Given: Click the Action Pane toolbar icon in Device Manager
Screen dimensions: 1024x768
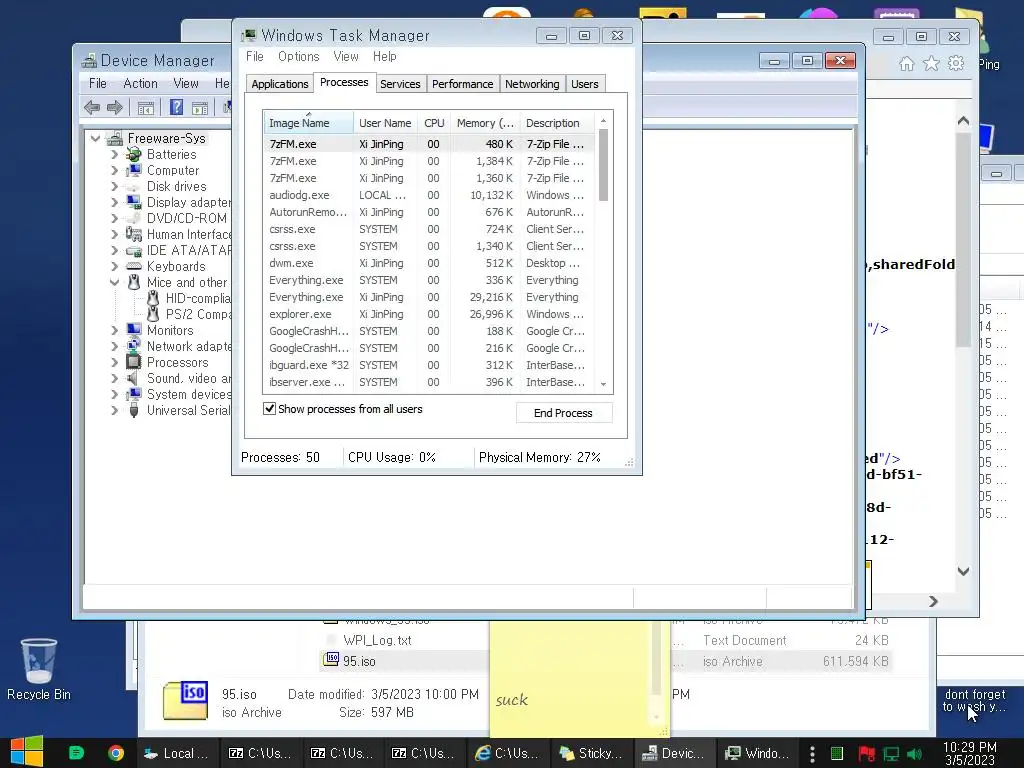Looking at the screenshot, I should [x=200, y=108].
